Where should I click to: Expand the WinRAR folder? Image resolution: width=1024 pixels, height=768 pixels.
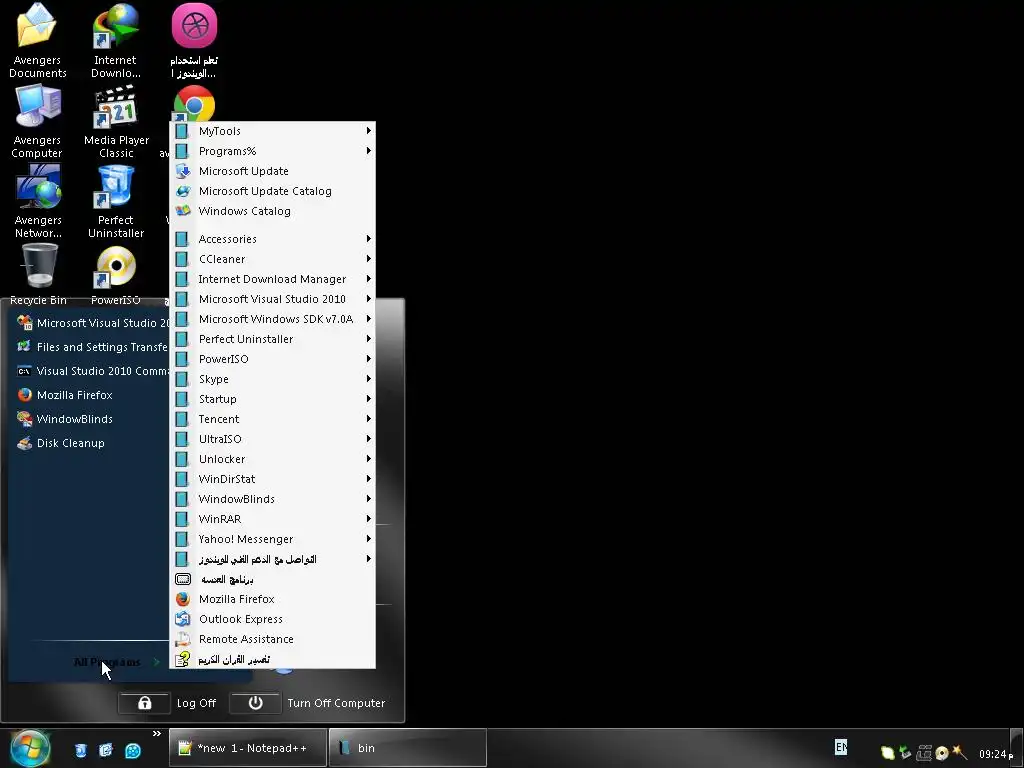(x=272, y=519)
